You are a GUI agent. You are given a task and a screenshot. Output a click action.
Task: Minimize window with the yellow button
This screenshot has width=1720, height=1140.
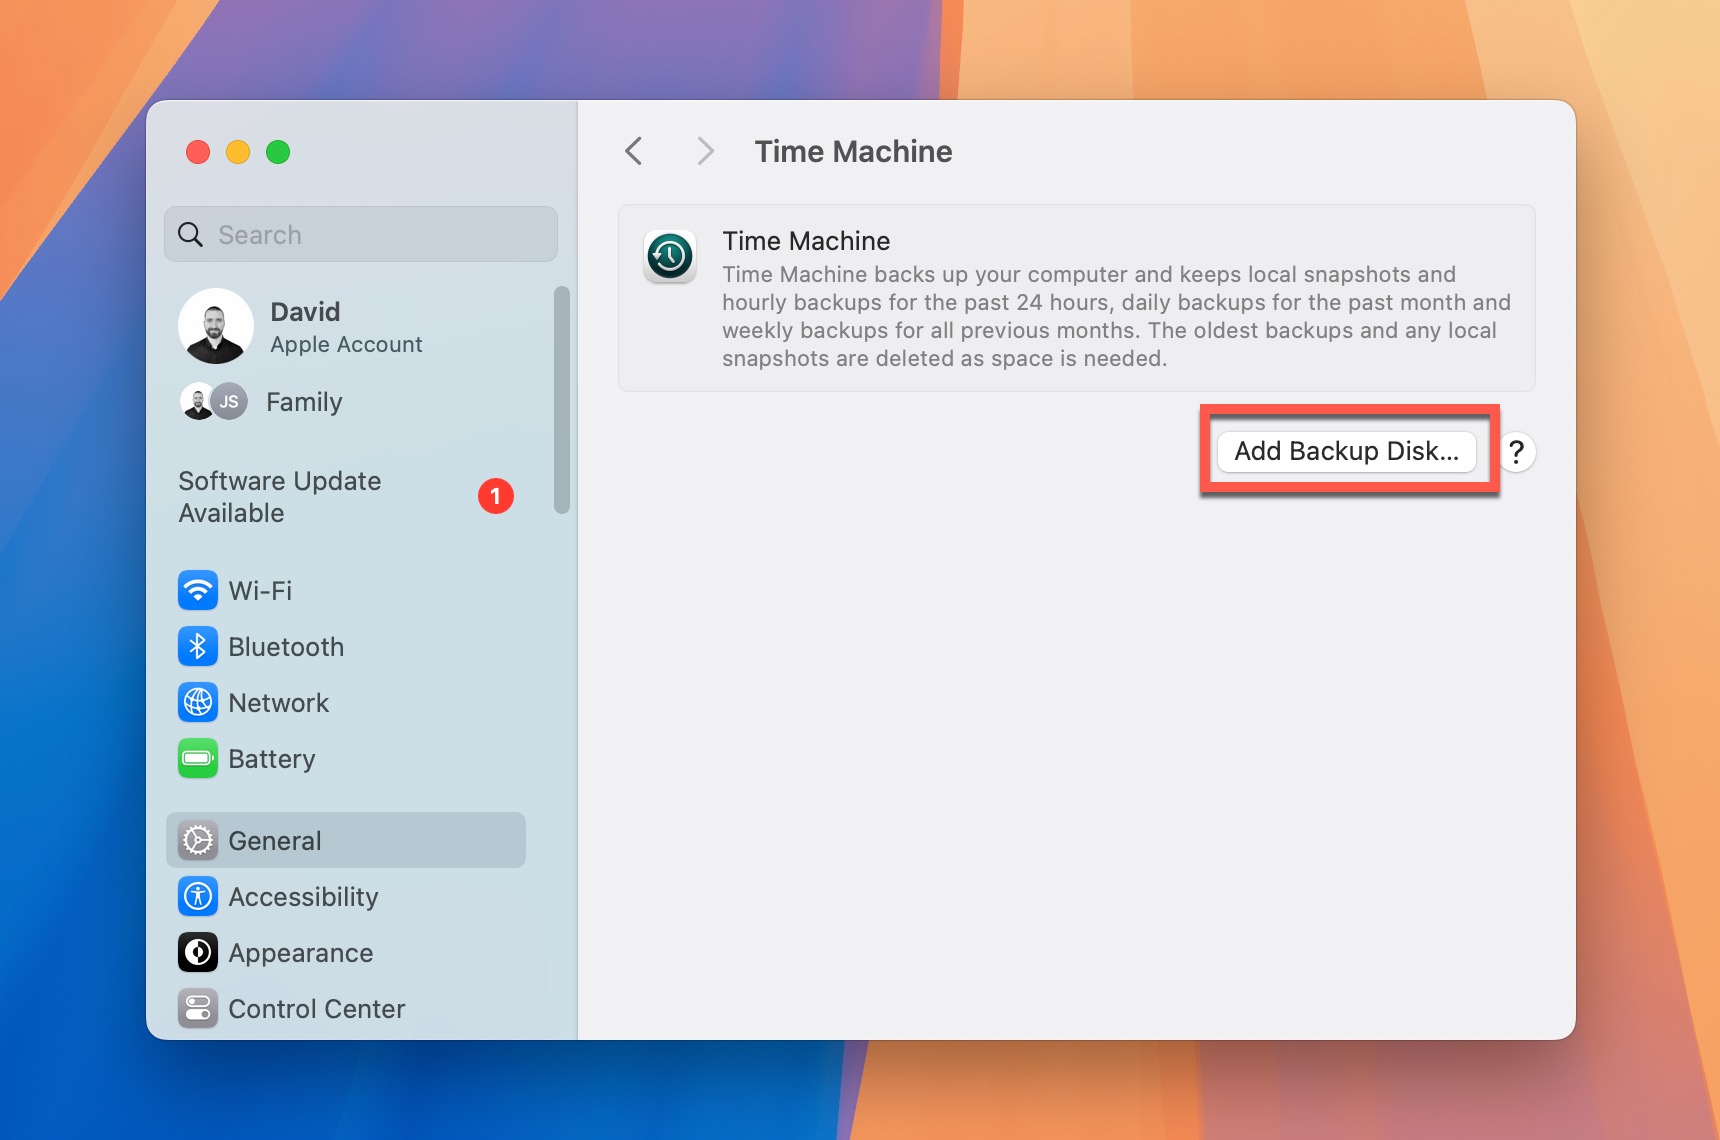[x=238, y=152]
